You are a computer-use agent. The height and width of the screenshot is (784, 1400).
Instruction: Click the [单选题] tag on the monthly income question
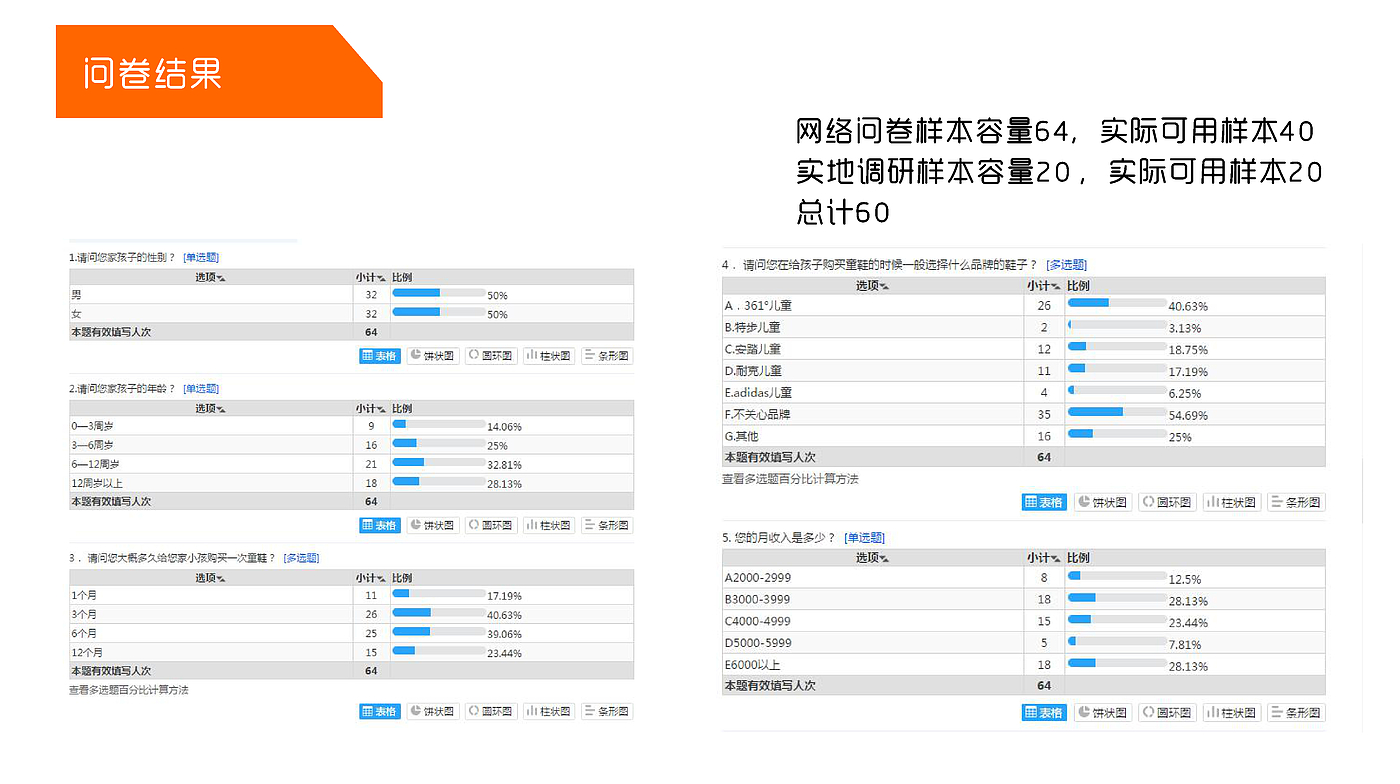click(x=865, y=538)
